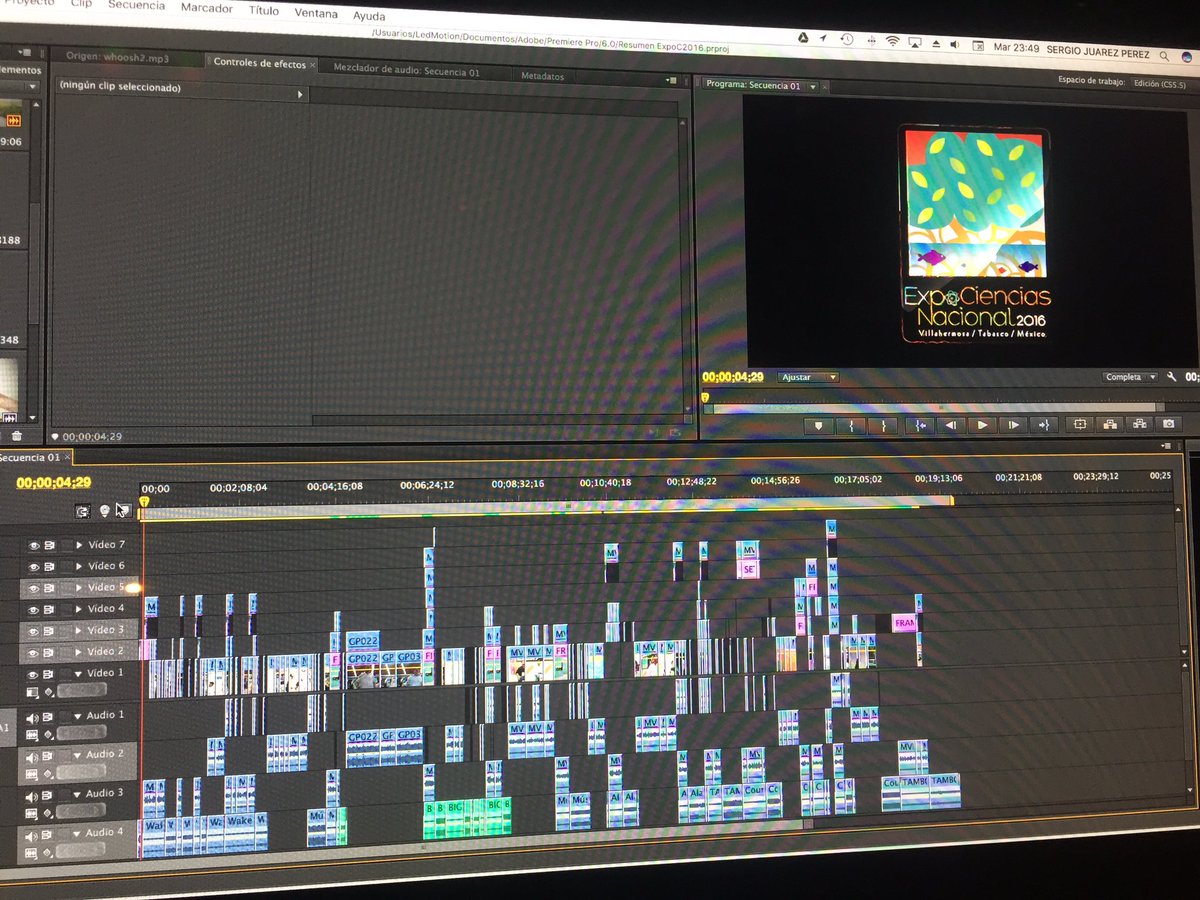Image resolution: width=1200 pixels, height=900 pixels.
Task: Expand the Video 4 track
Action: pyautogui.click(x=79, y=608)
